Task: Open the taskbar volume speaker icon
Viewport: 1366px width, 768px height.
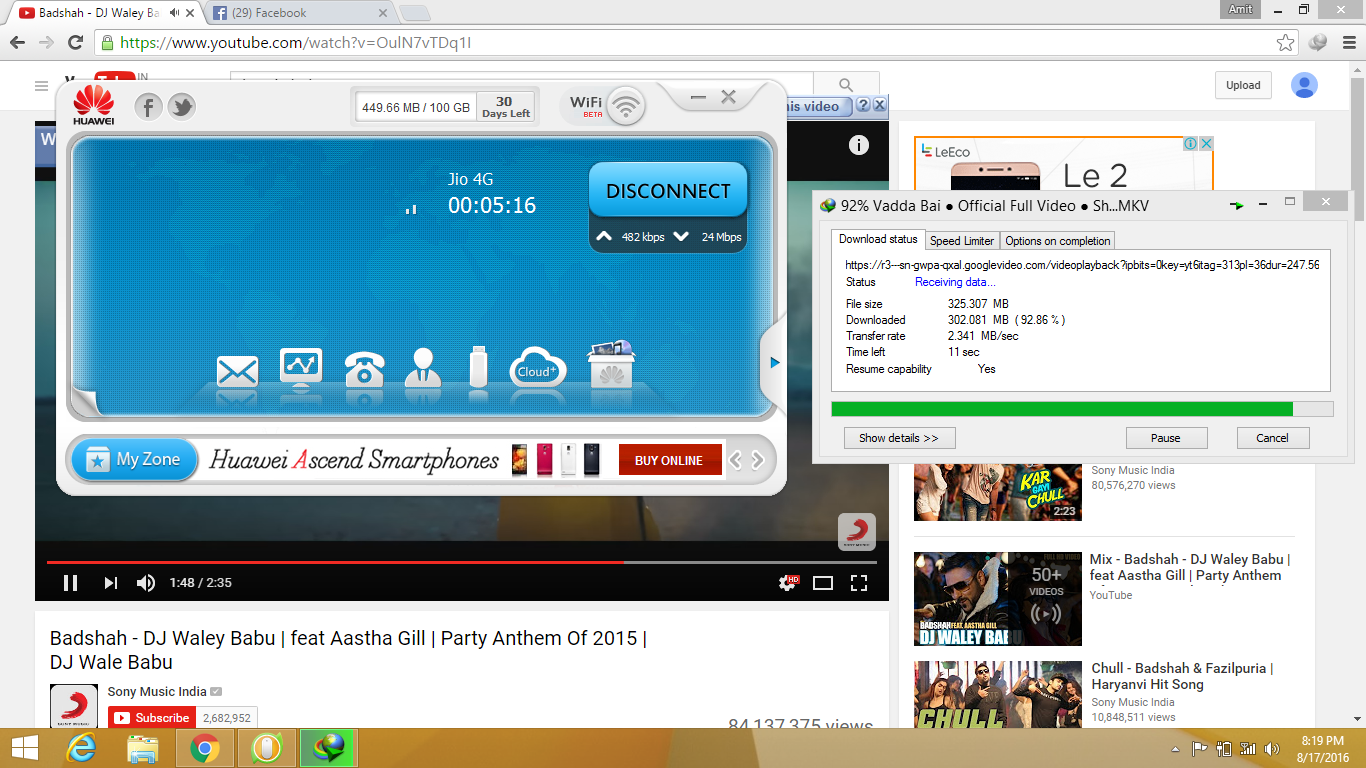Action: (1271, 749)
